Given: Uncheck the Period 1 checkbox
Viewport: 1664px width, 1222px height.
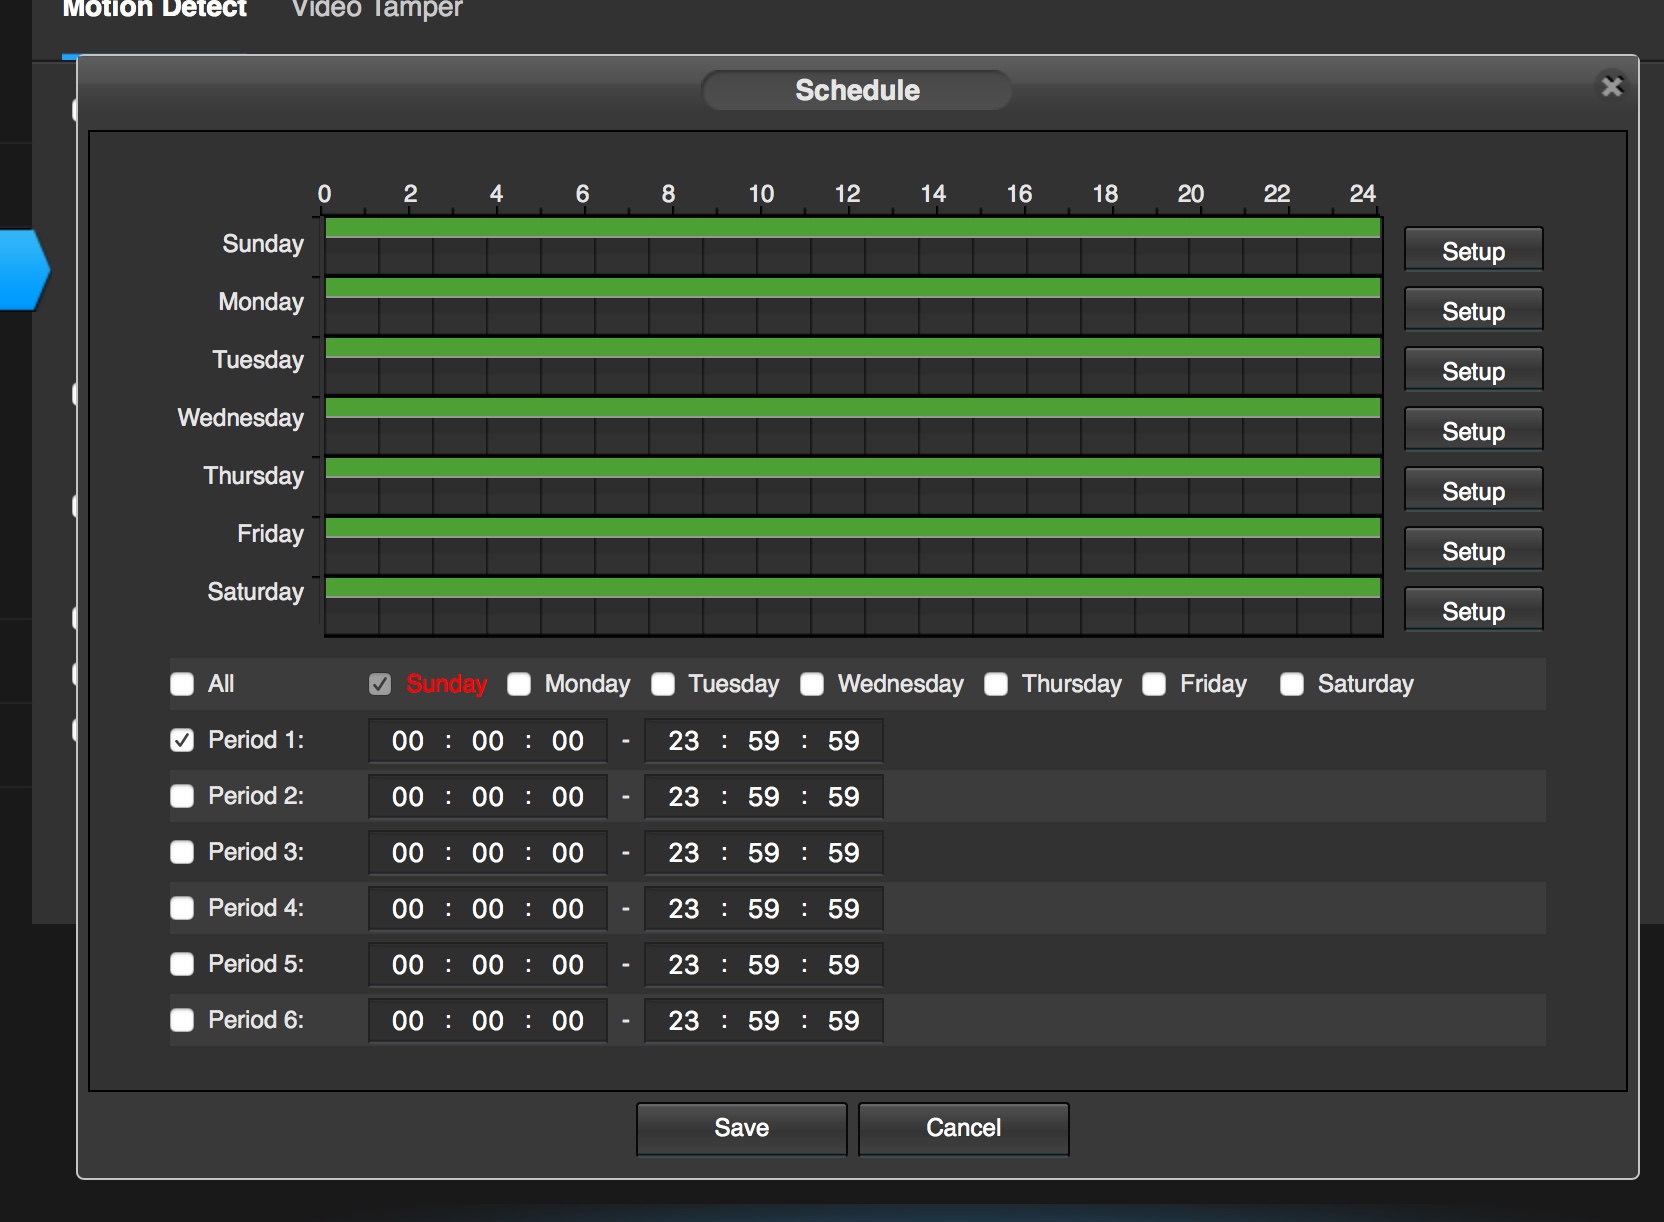Looking at the screenshot, I should point(182,740).
